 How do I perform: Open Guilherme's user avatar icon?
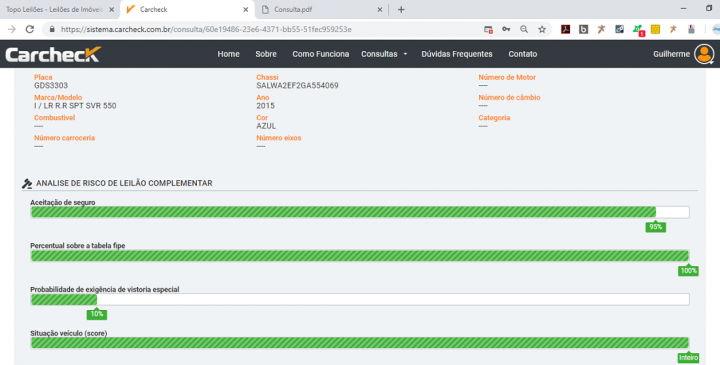pyautogui.click(x=704, y=54)
